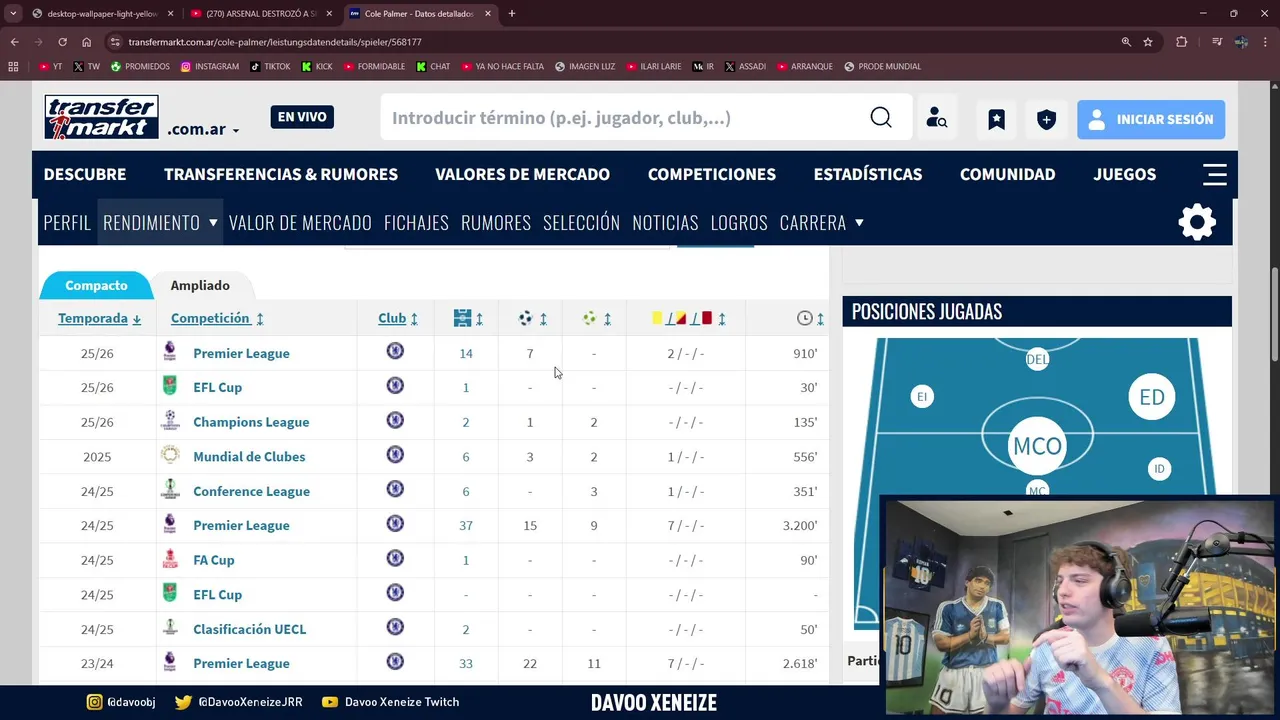Sort by assists icon column
Screen dimensions: 1280x720
tap(596, 318)
